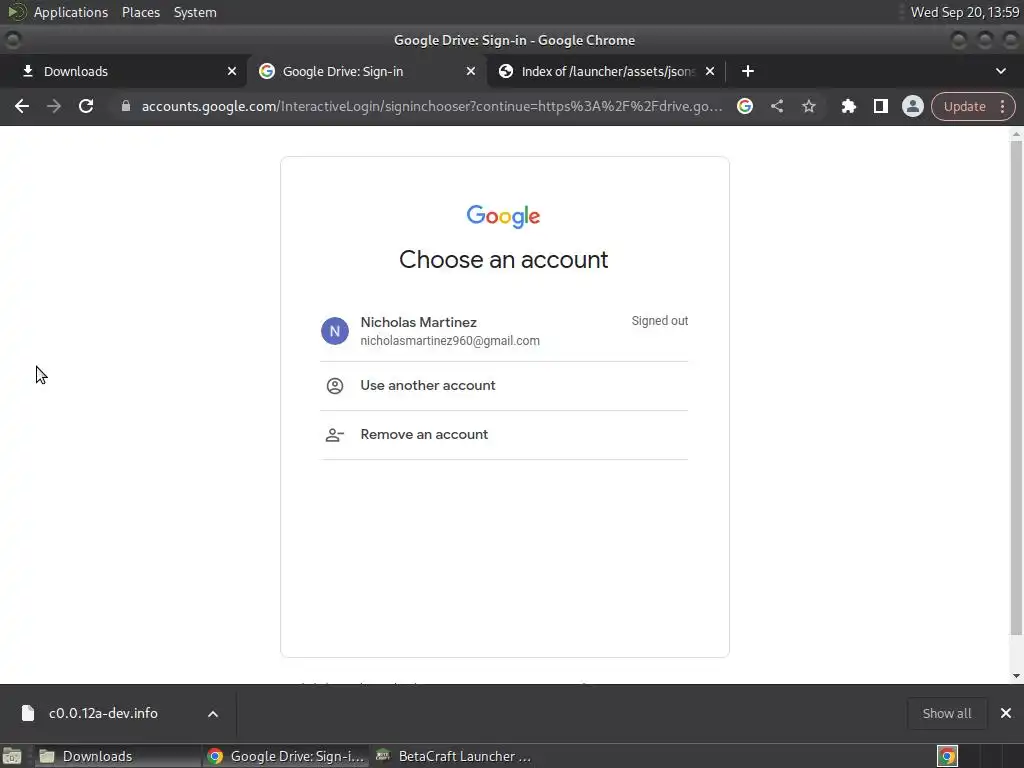Click the Signed out status text
Viewport: 1024px width, 768px height.
(x=660, y=321)
